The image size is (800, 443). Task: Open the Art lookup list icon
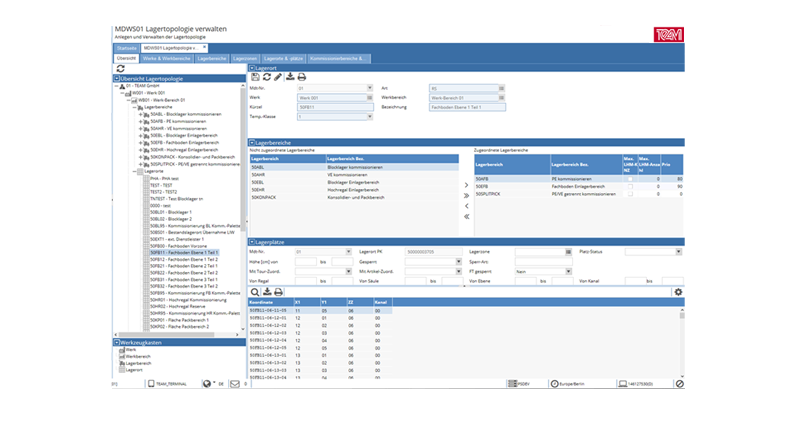pos(502,88)
